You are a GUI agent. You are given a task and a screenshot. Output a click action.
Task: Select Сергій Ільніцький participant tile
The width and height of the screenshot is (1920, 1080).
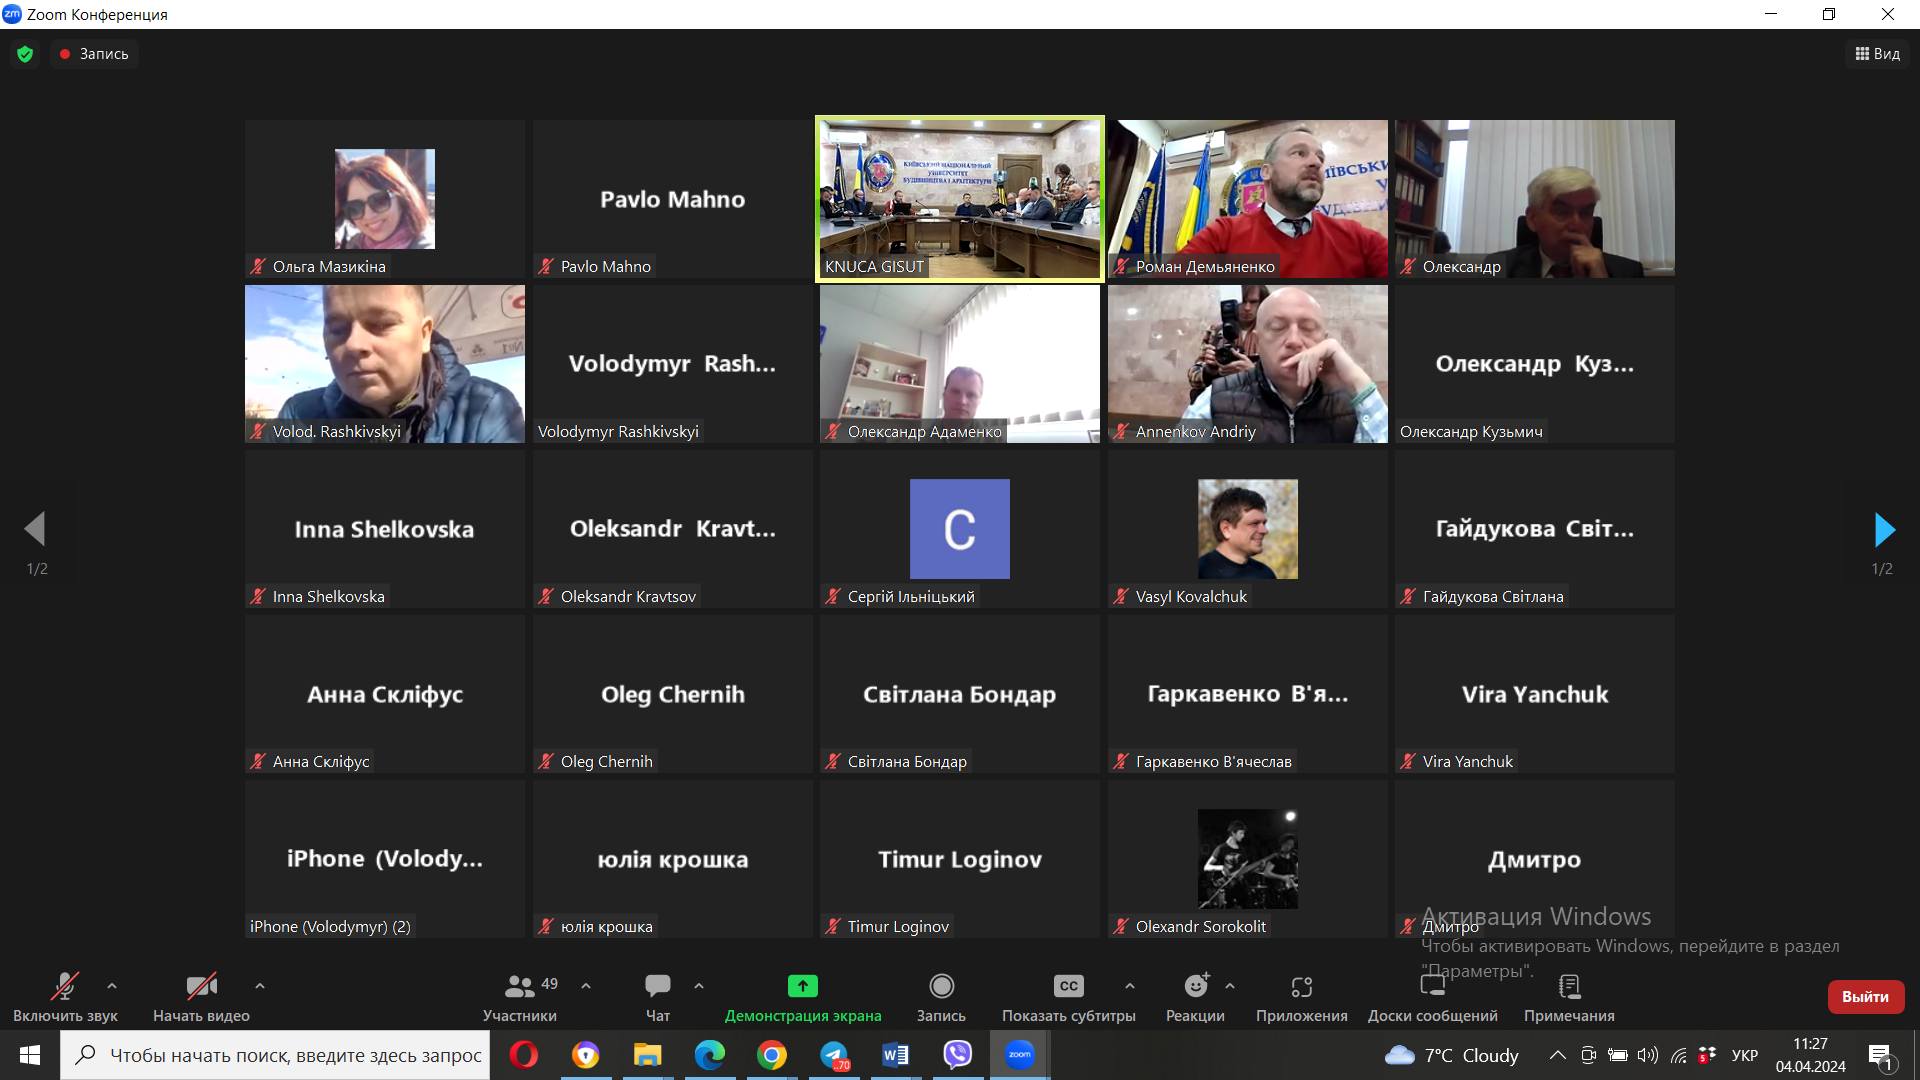pos(960,529)
